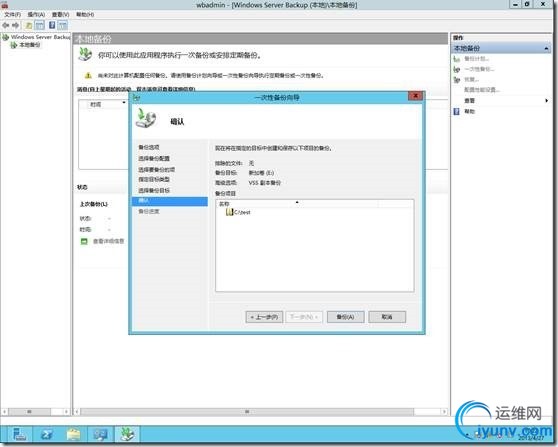The image size is (558, 447).
Task: Select the highlighted 确认 wizard step
Action: (170, 201)
